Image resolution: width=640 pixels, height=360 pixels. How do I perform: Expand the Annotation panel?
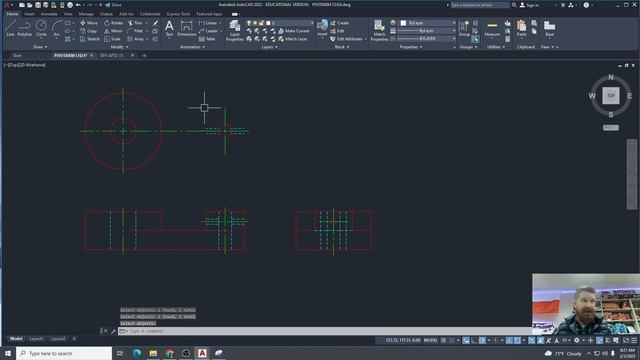(192, 47)
